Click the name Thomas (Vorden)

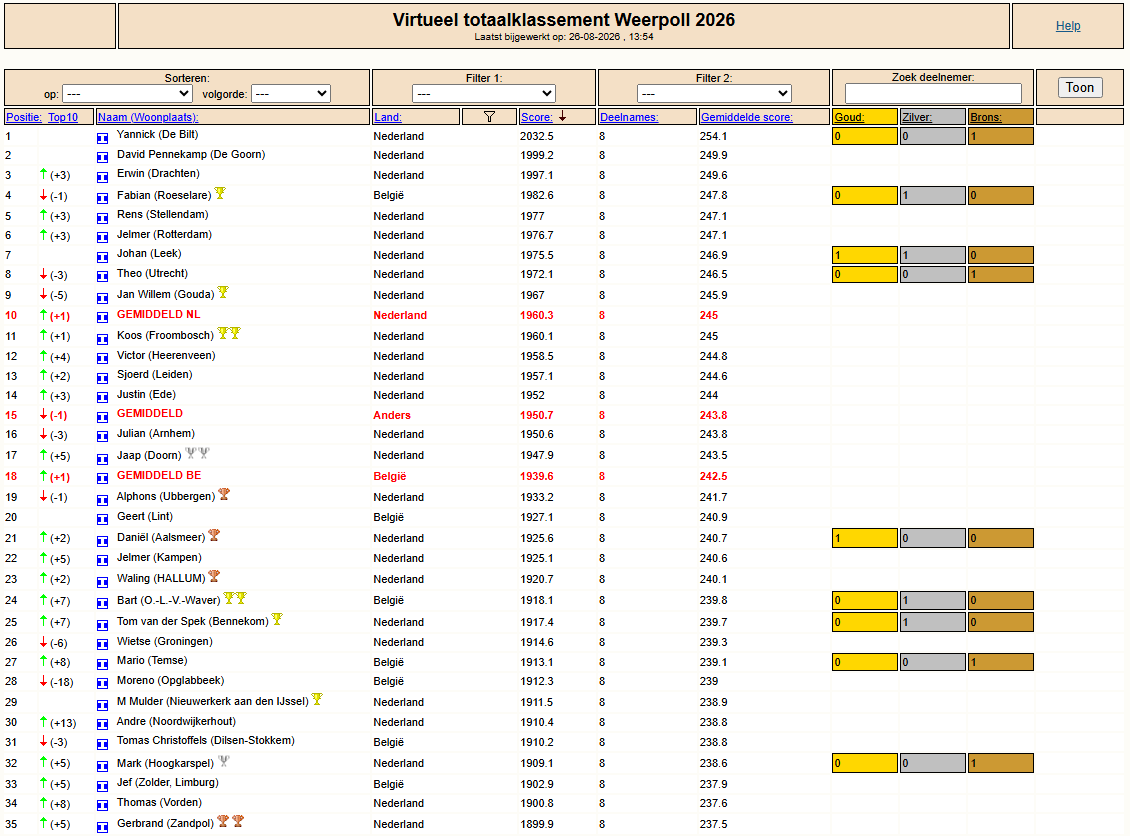coord(159,803)
